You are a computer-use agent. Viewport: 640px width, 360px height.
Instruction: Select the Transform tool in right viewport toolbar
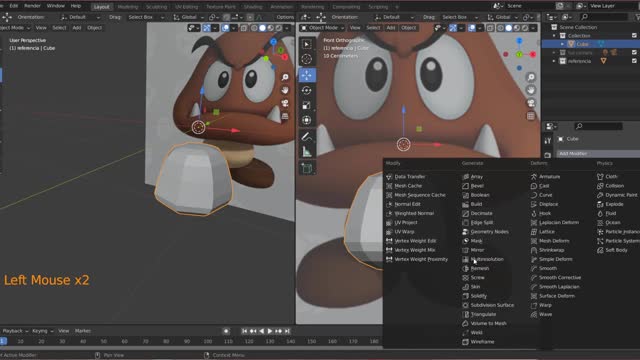point(307,120)
